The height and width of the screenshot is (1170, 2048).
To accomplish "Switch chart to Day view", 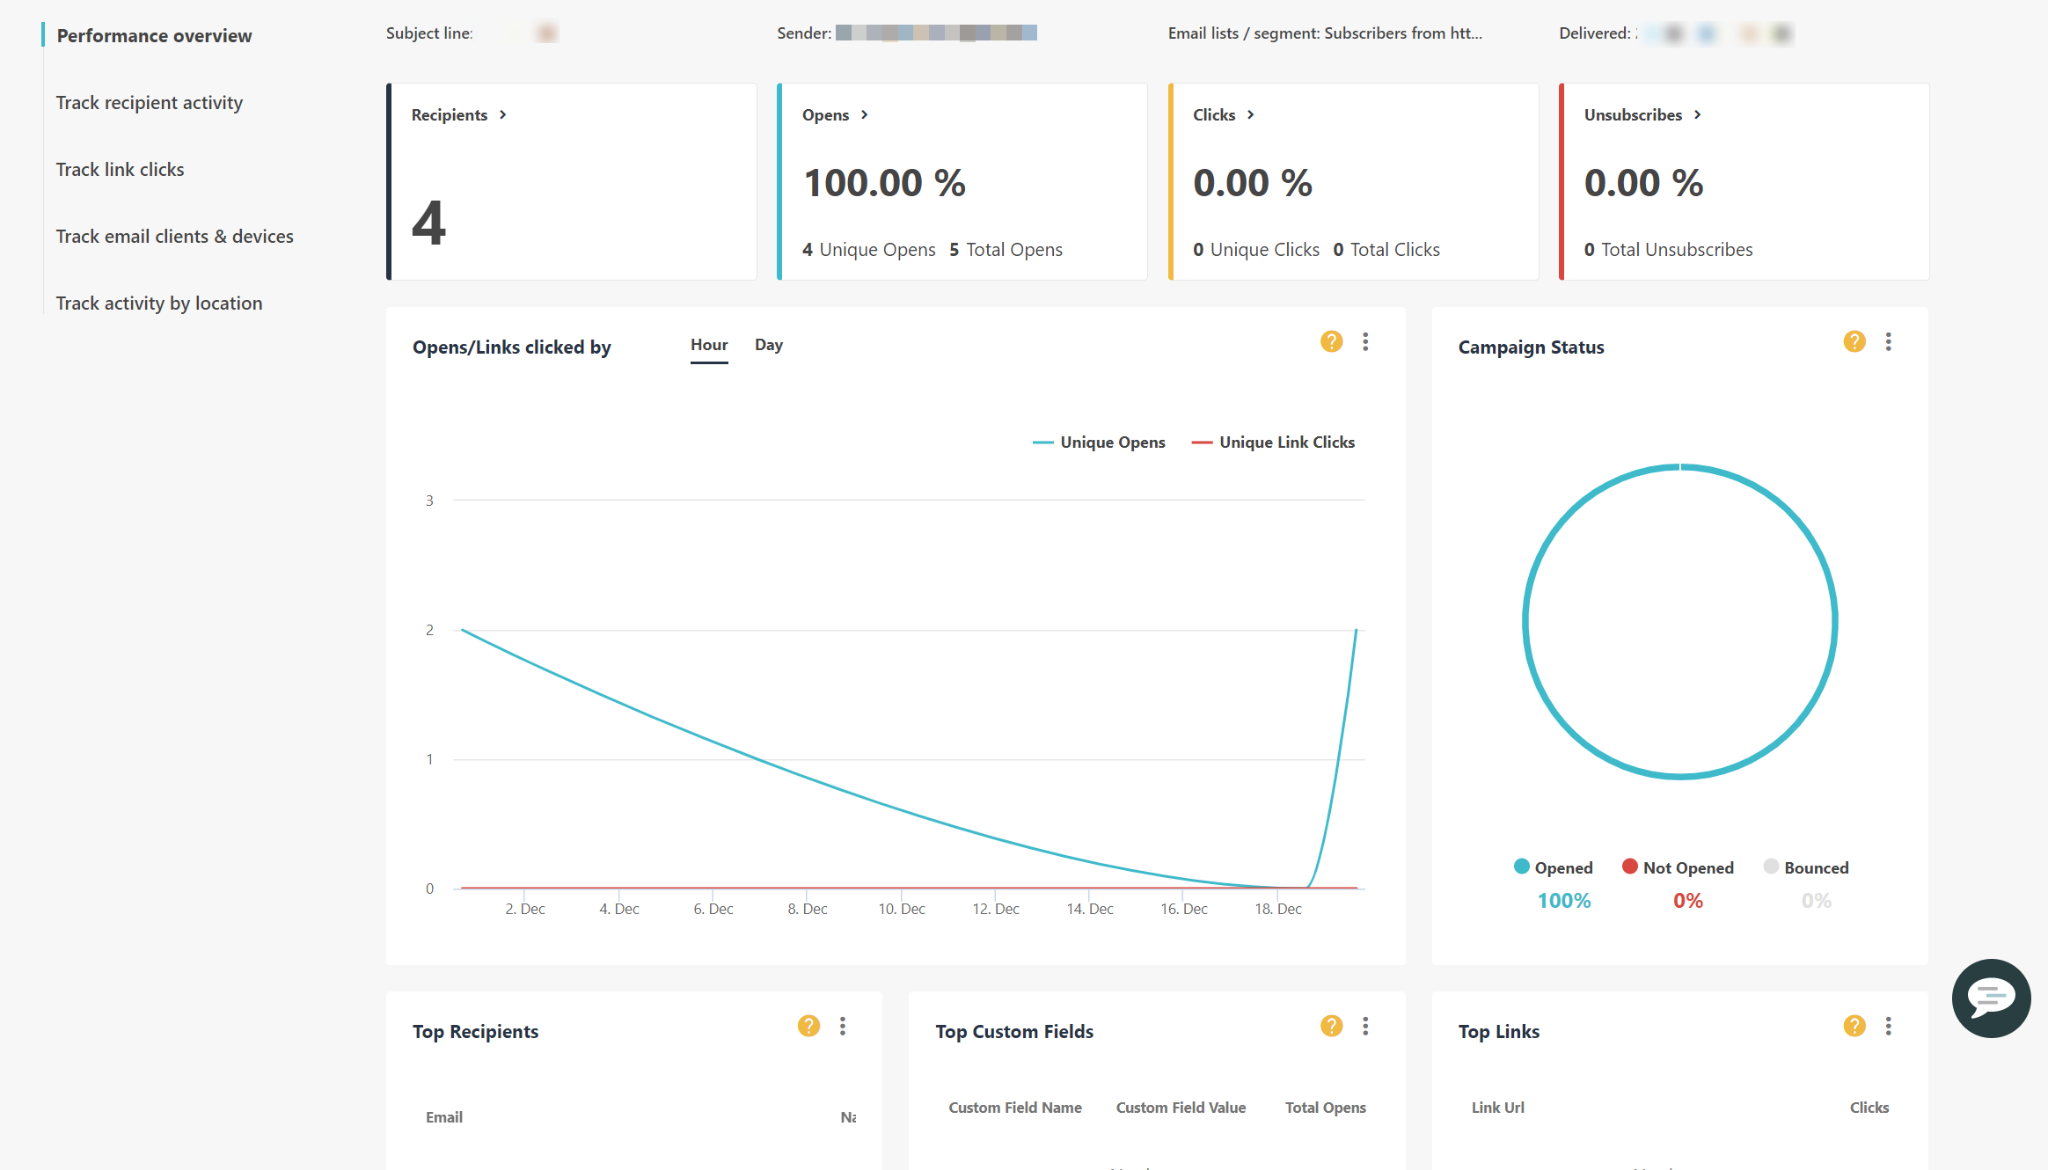I will [x=768, y=345].
